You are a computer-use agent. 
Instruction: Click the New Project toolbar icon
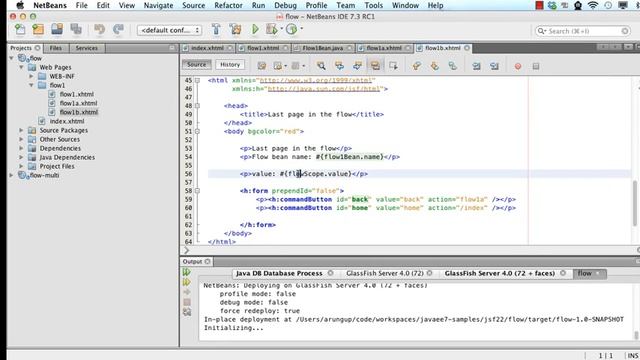coord(38,29)
